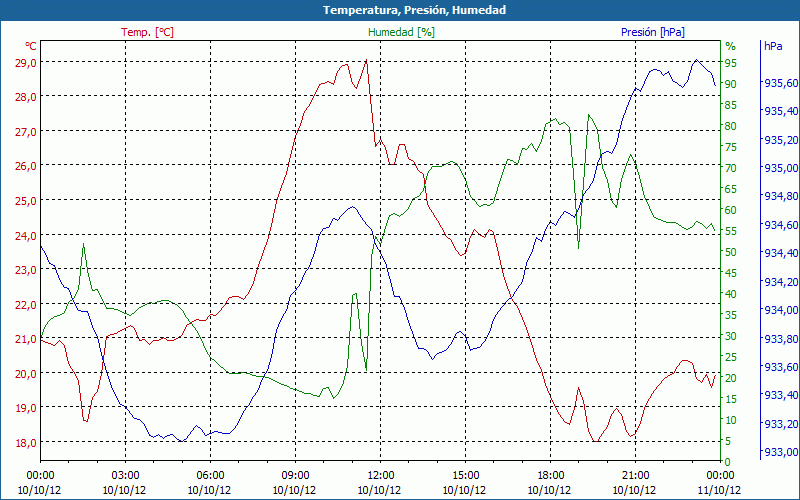Click temperature axis value '20,0'
This screenshot has width=800, height=500.
point(26,373)
